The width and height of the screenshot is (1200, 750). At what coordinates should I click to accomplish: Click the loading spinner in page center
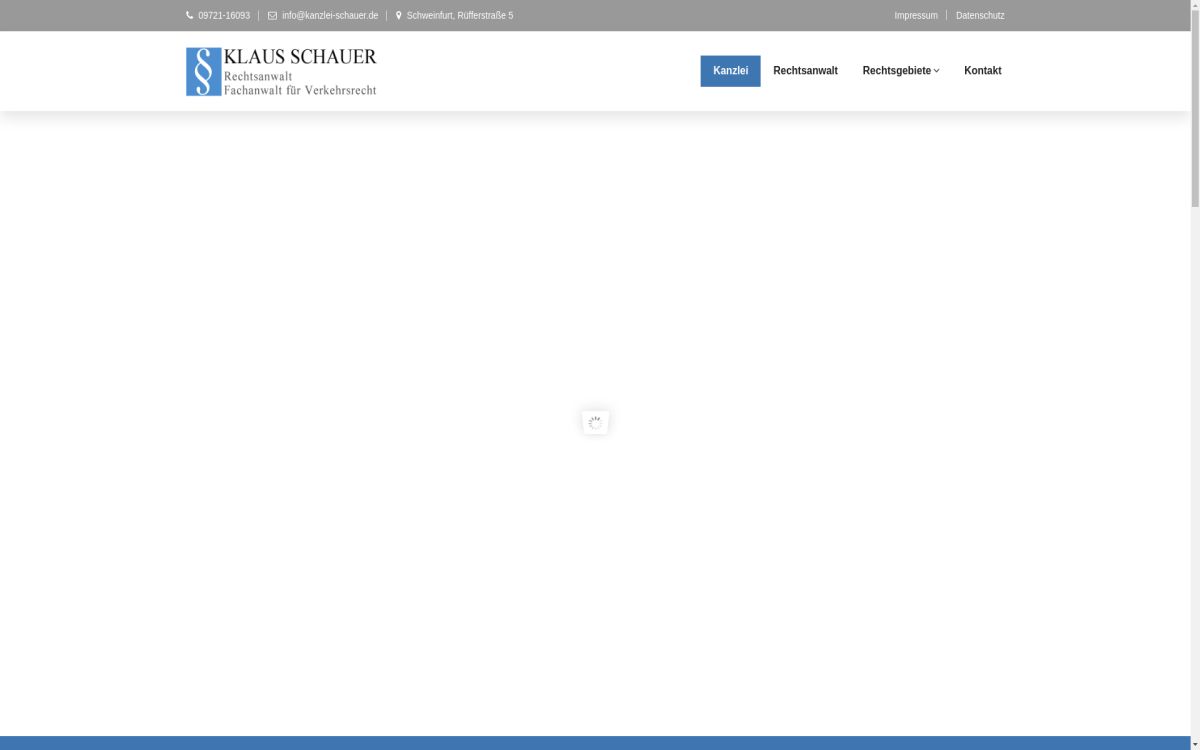[x=595, y=423]
